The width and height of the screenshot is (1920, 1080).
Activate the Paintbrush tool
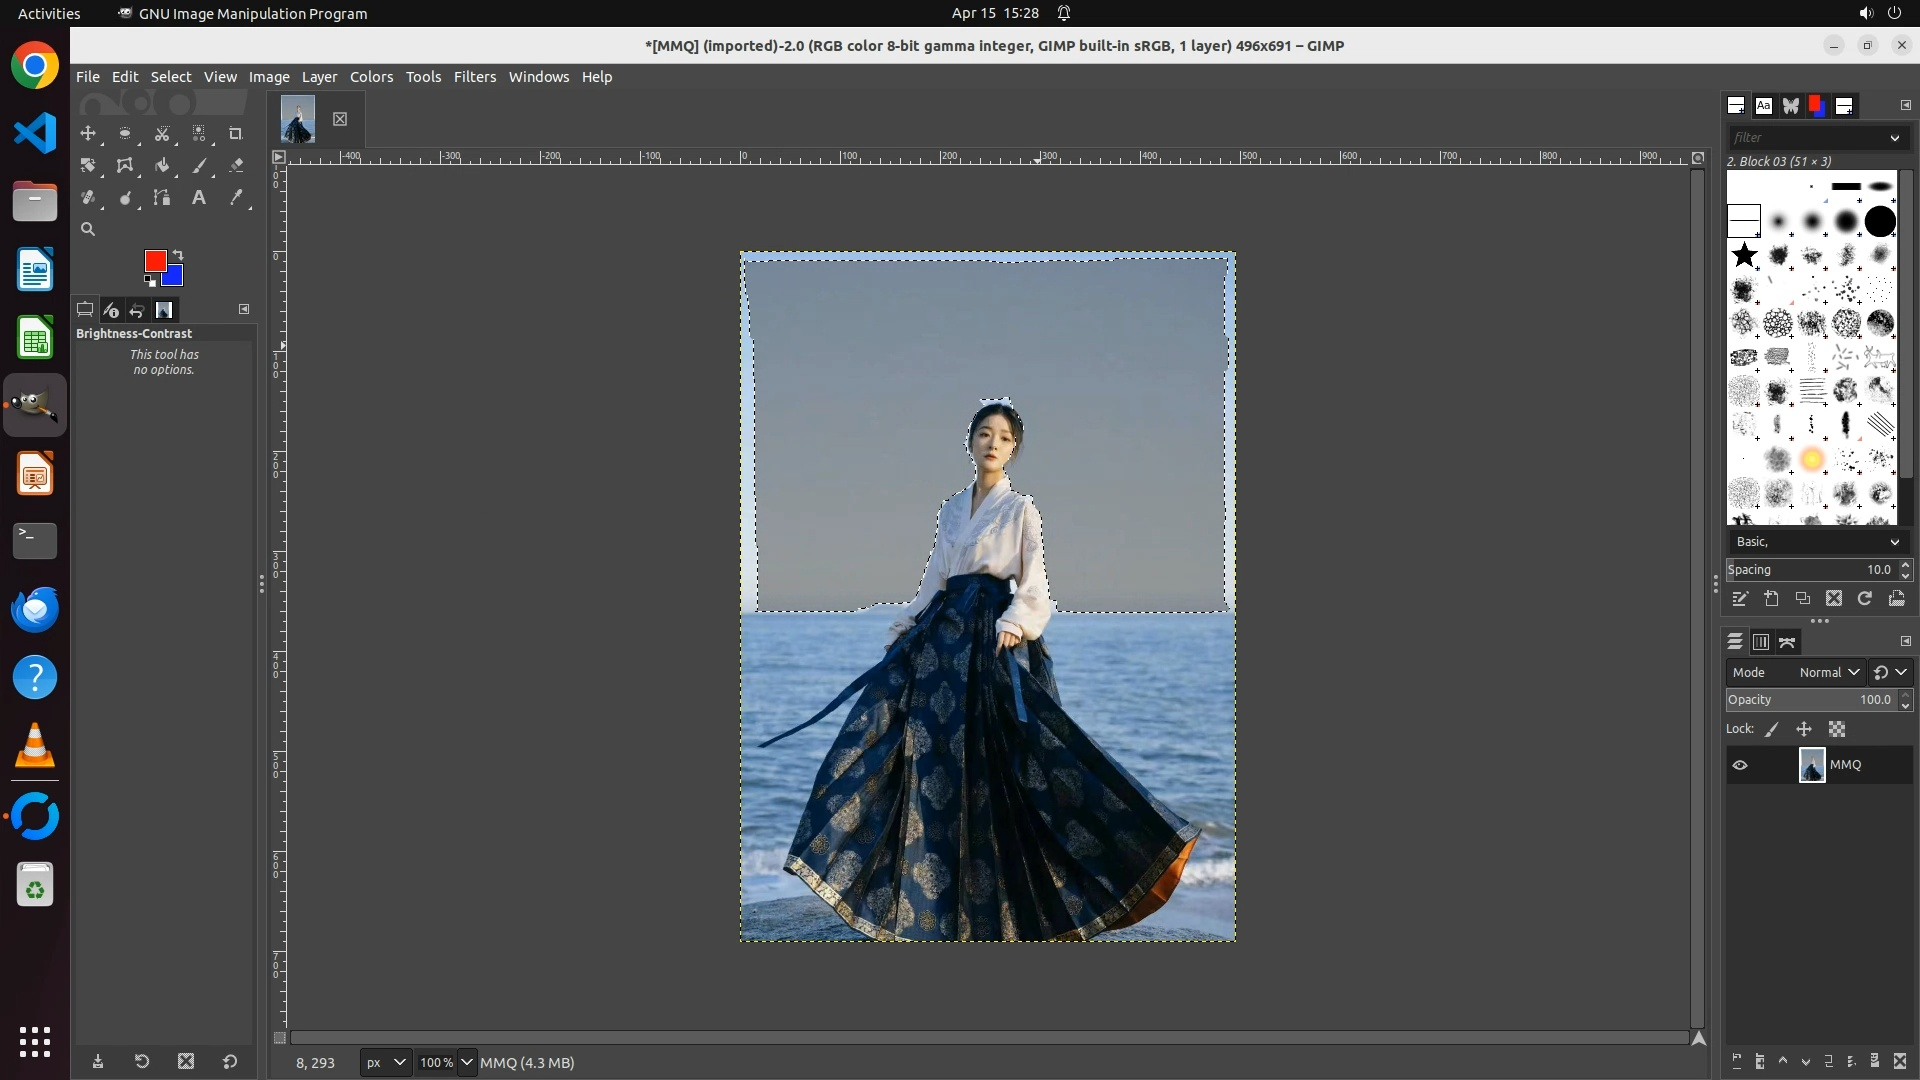(x=199, y=166)
